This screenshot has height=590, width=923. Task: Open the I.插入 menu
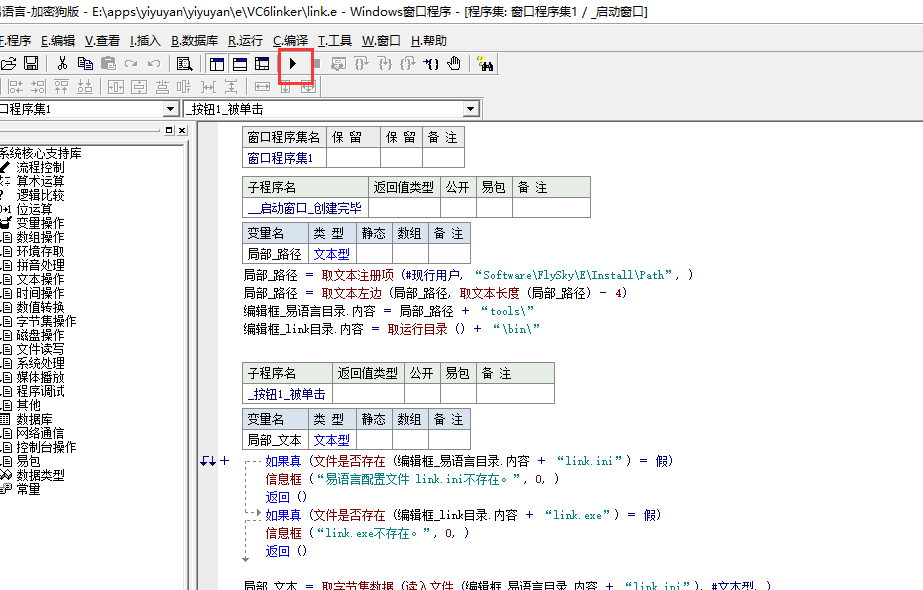pyautogui.click(x=145, y=41)
